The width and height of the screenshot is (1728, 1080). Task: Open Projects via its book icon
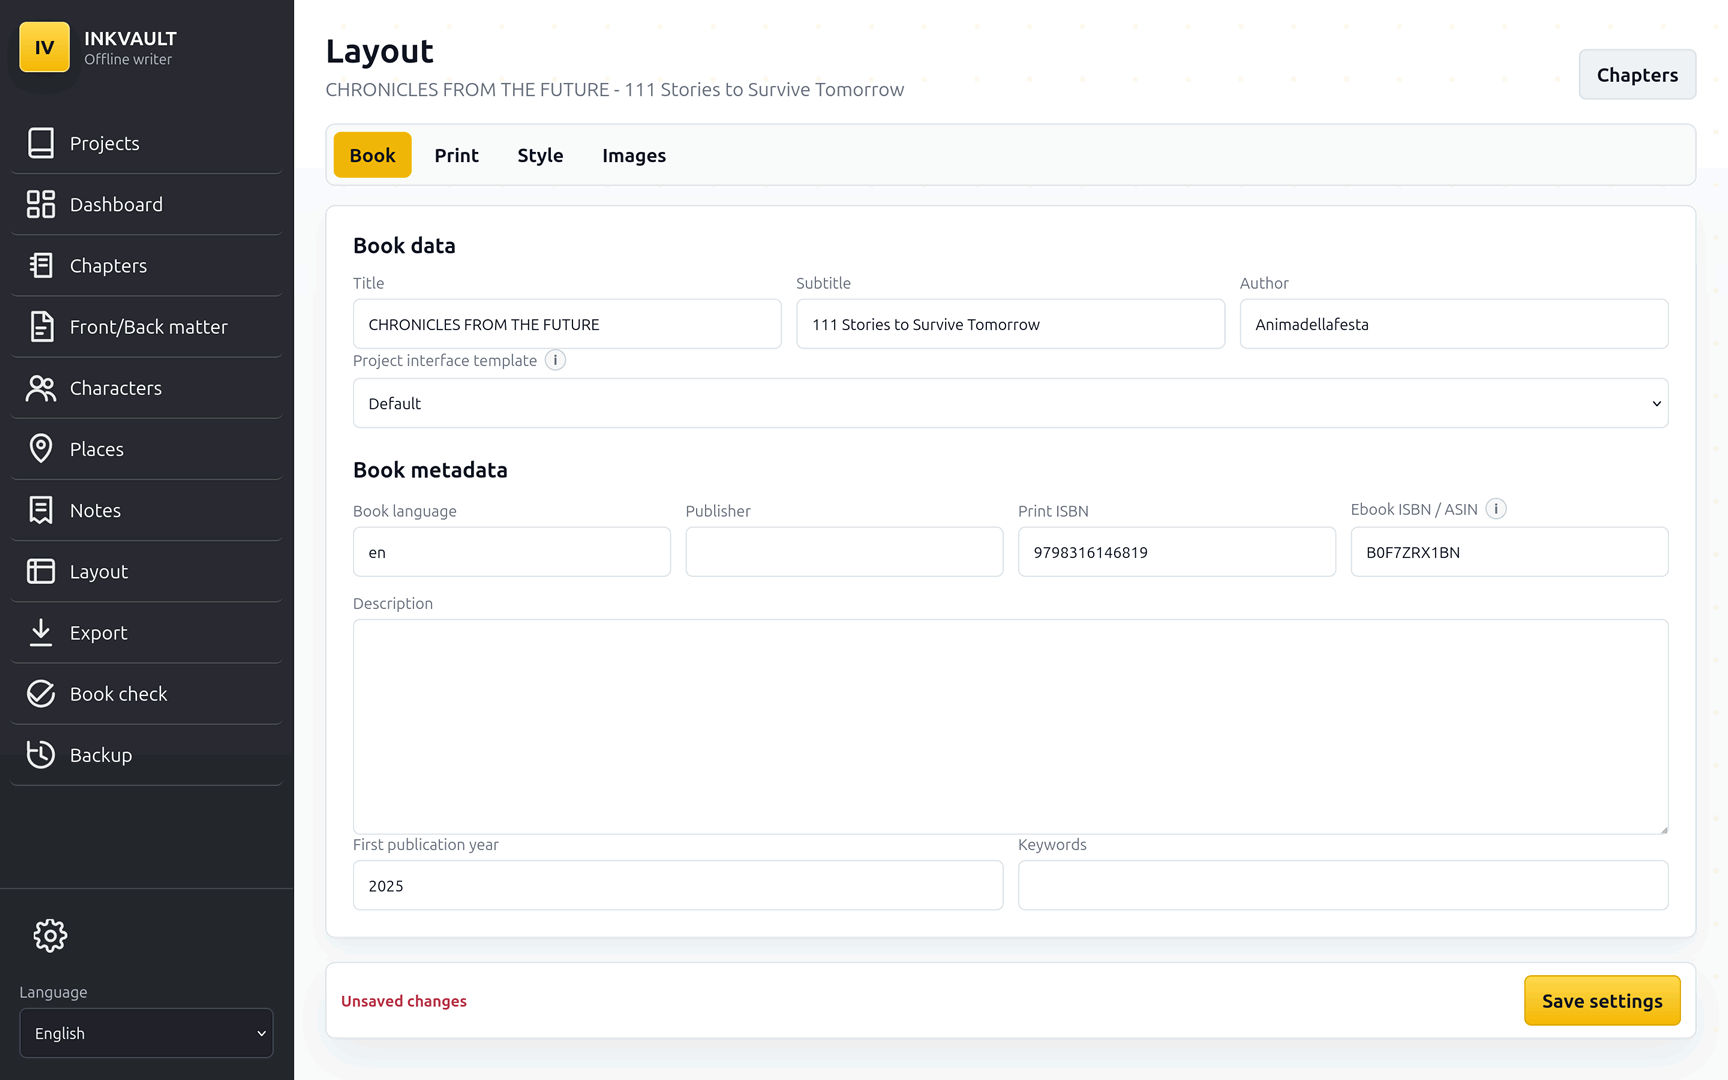[41, 143]
